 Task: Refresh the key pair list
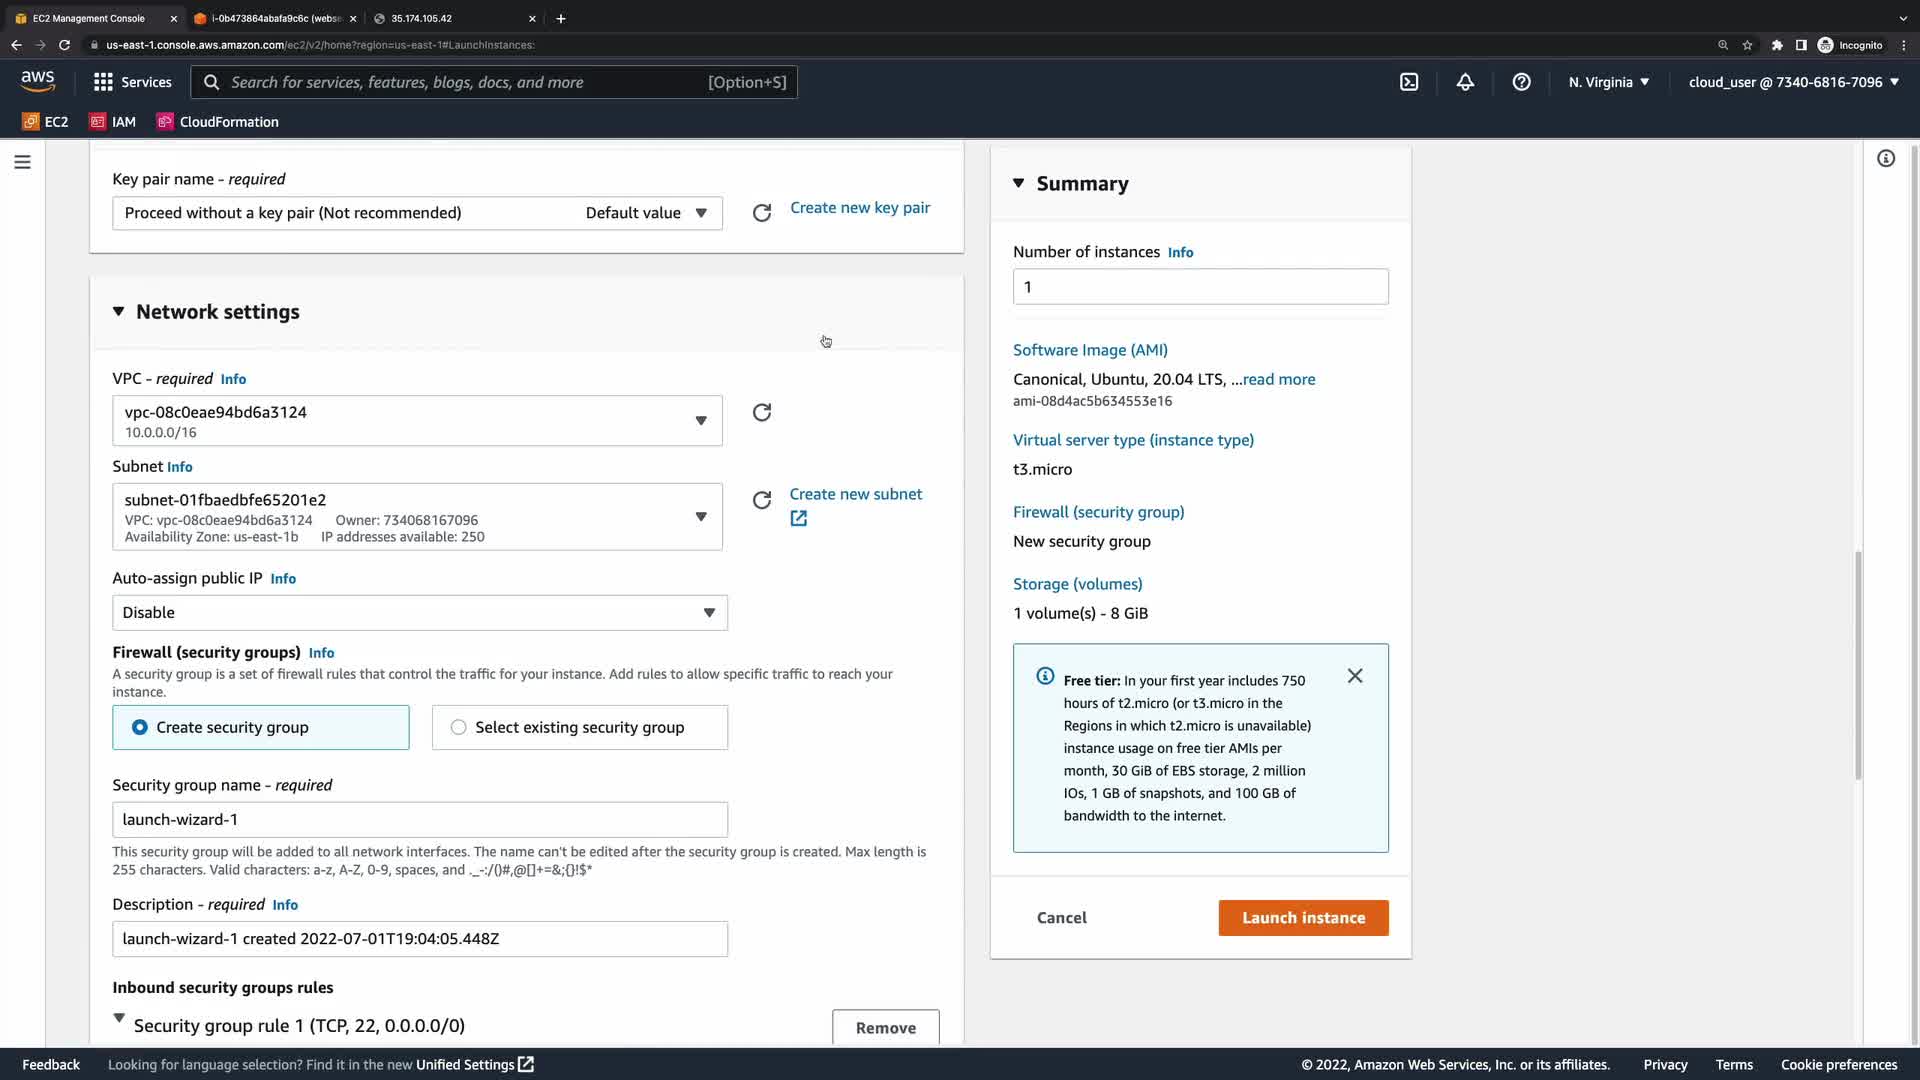pyautogui.click(x=762, y=213)
